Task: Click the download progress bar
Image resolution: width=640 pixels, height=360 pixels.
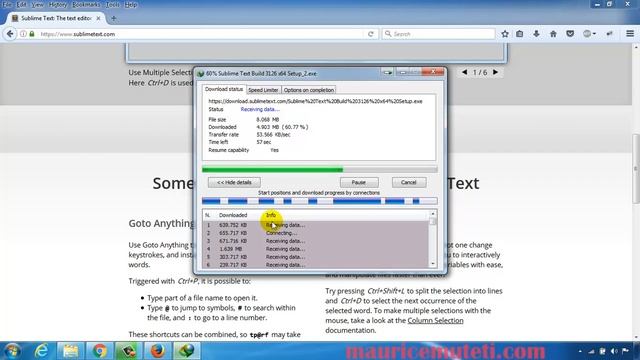Action: 320,169
